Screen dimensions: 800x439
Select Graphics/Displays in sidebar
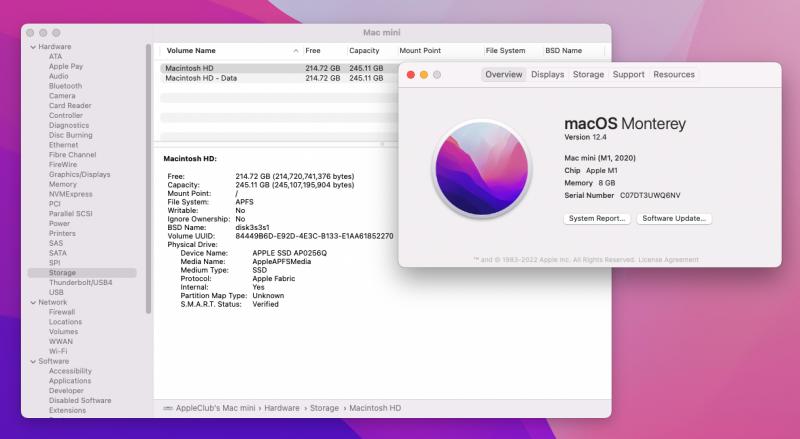(80, 175)
